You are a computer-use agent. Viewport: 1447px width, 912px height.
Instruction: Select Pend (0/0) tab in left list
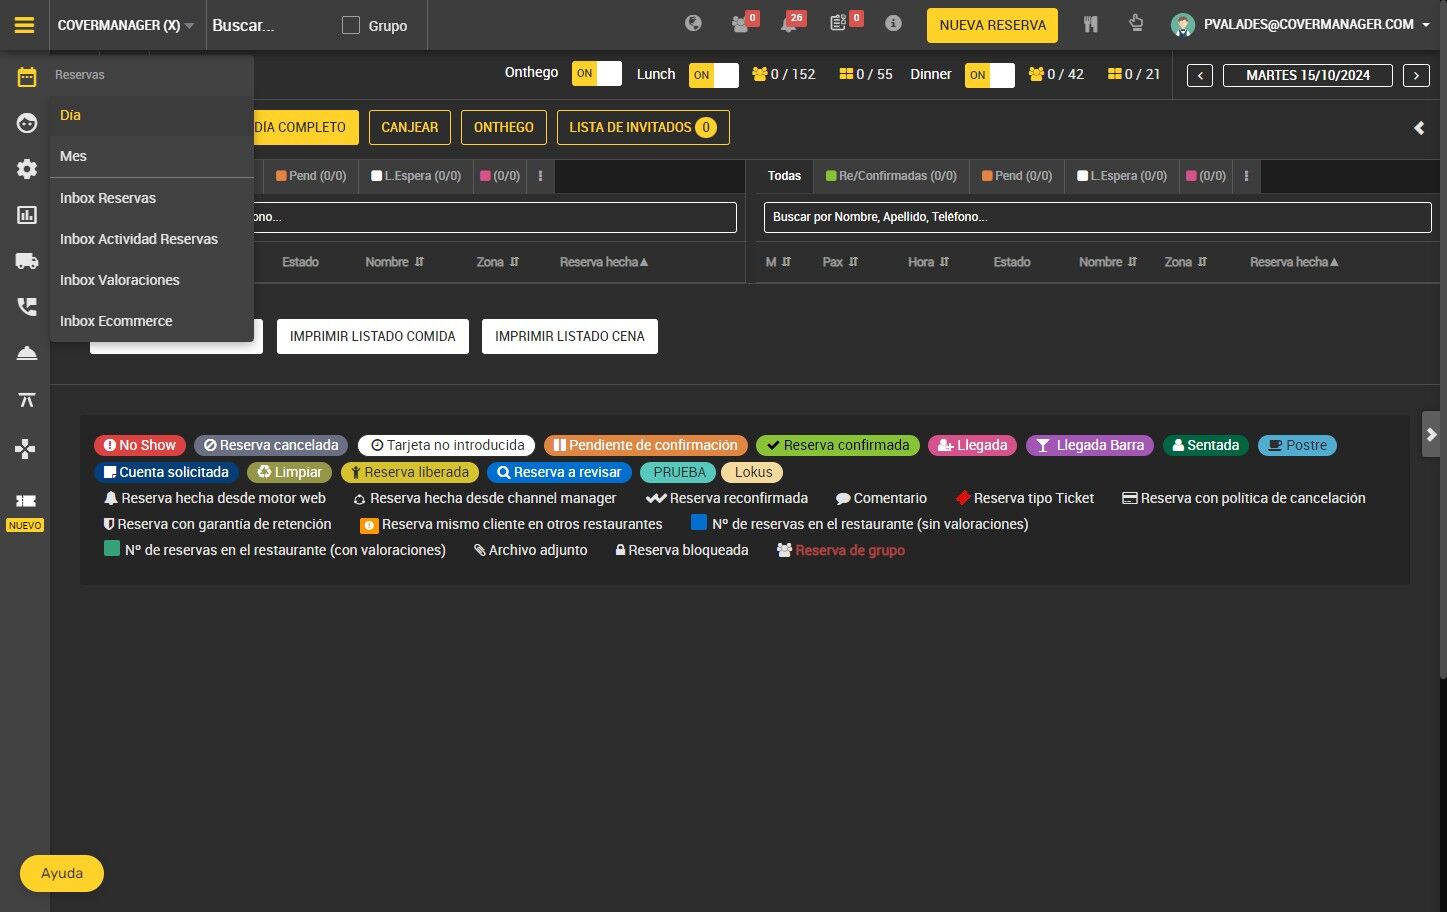[x=311, y=176]
